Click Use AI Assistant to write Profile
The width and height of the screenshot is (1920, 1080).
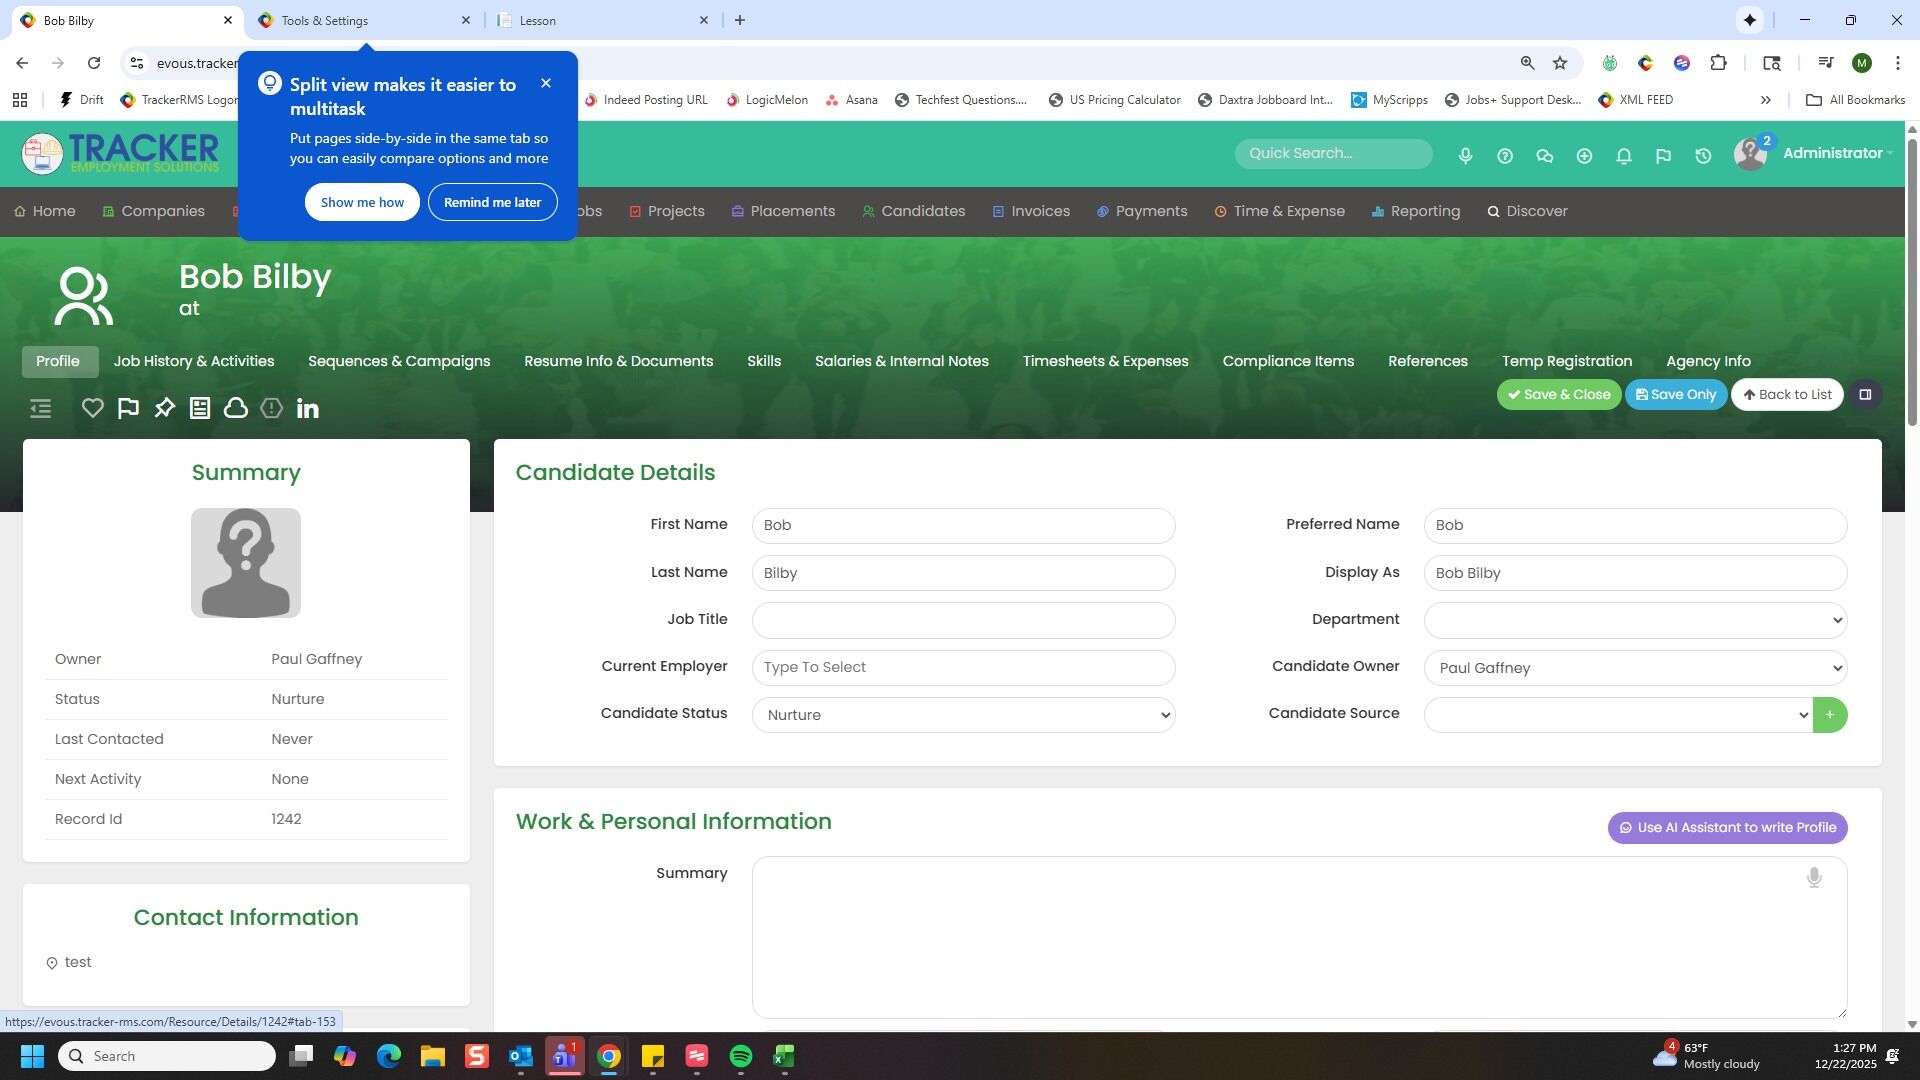point(1727,828)
